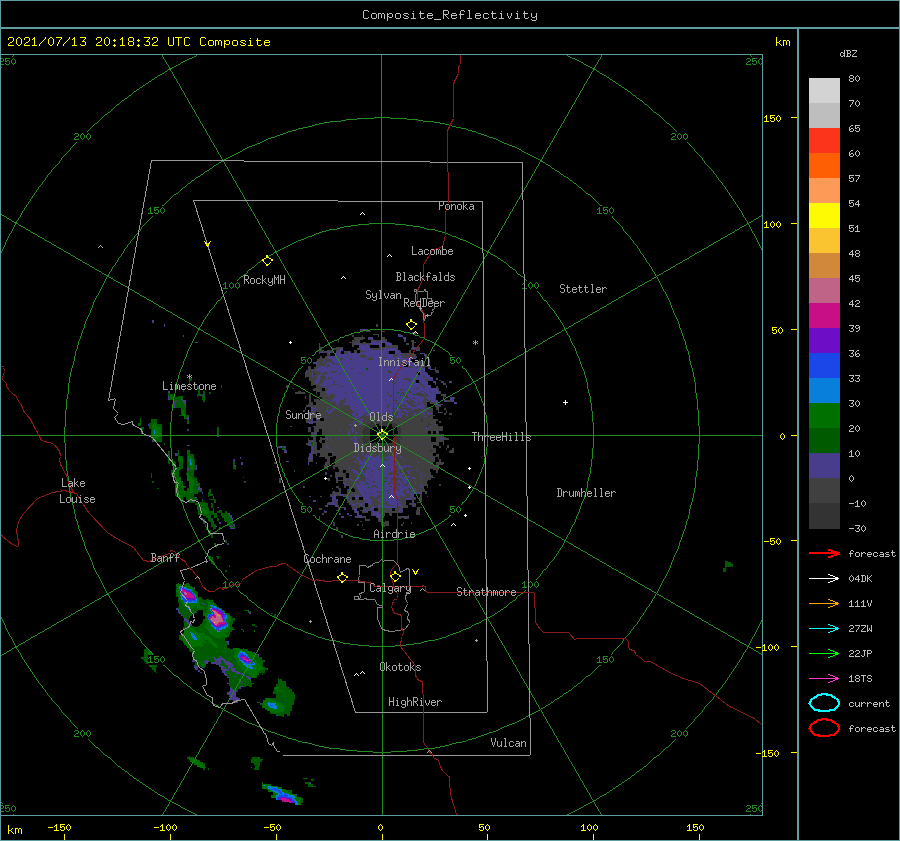Click the -150 tick on bottom axis
The height and width of the screenshot is (841, 900).
tap(59, 827)
